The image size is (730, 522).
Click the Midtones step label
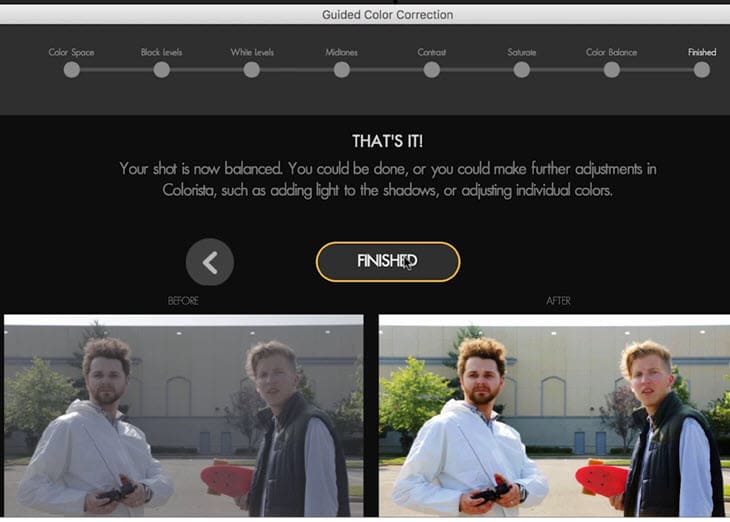coord(341,52)
